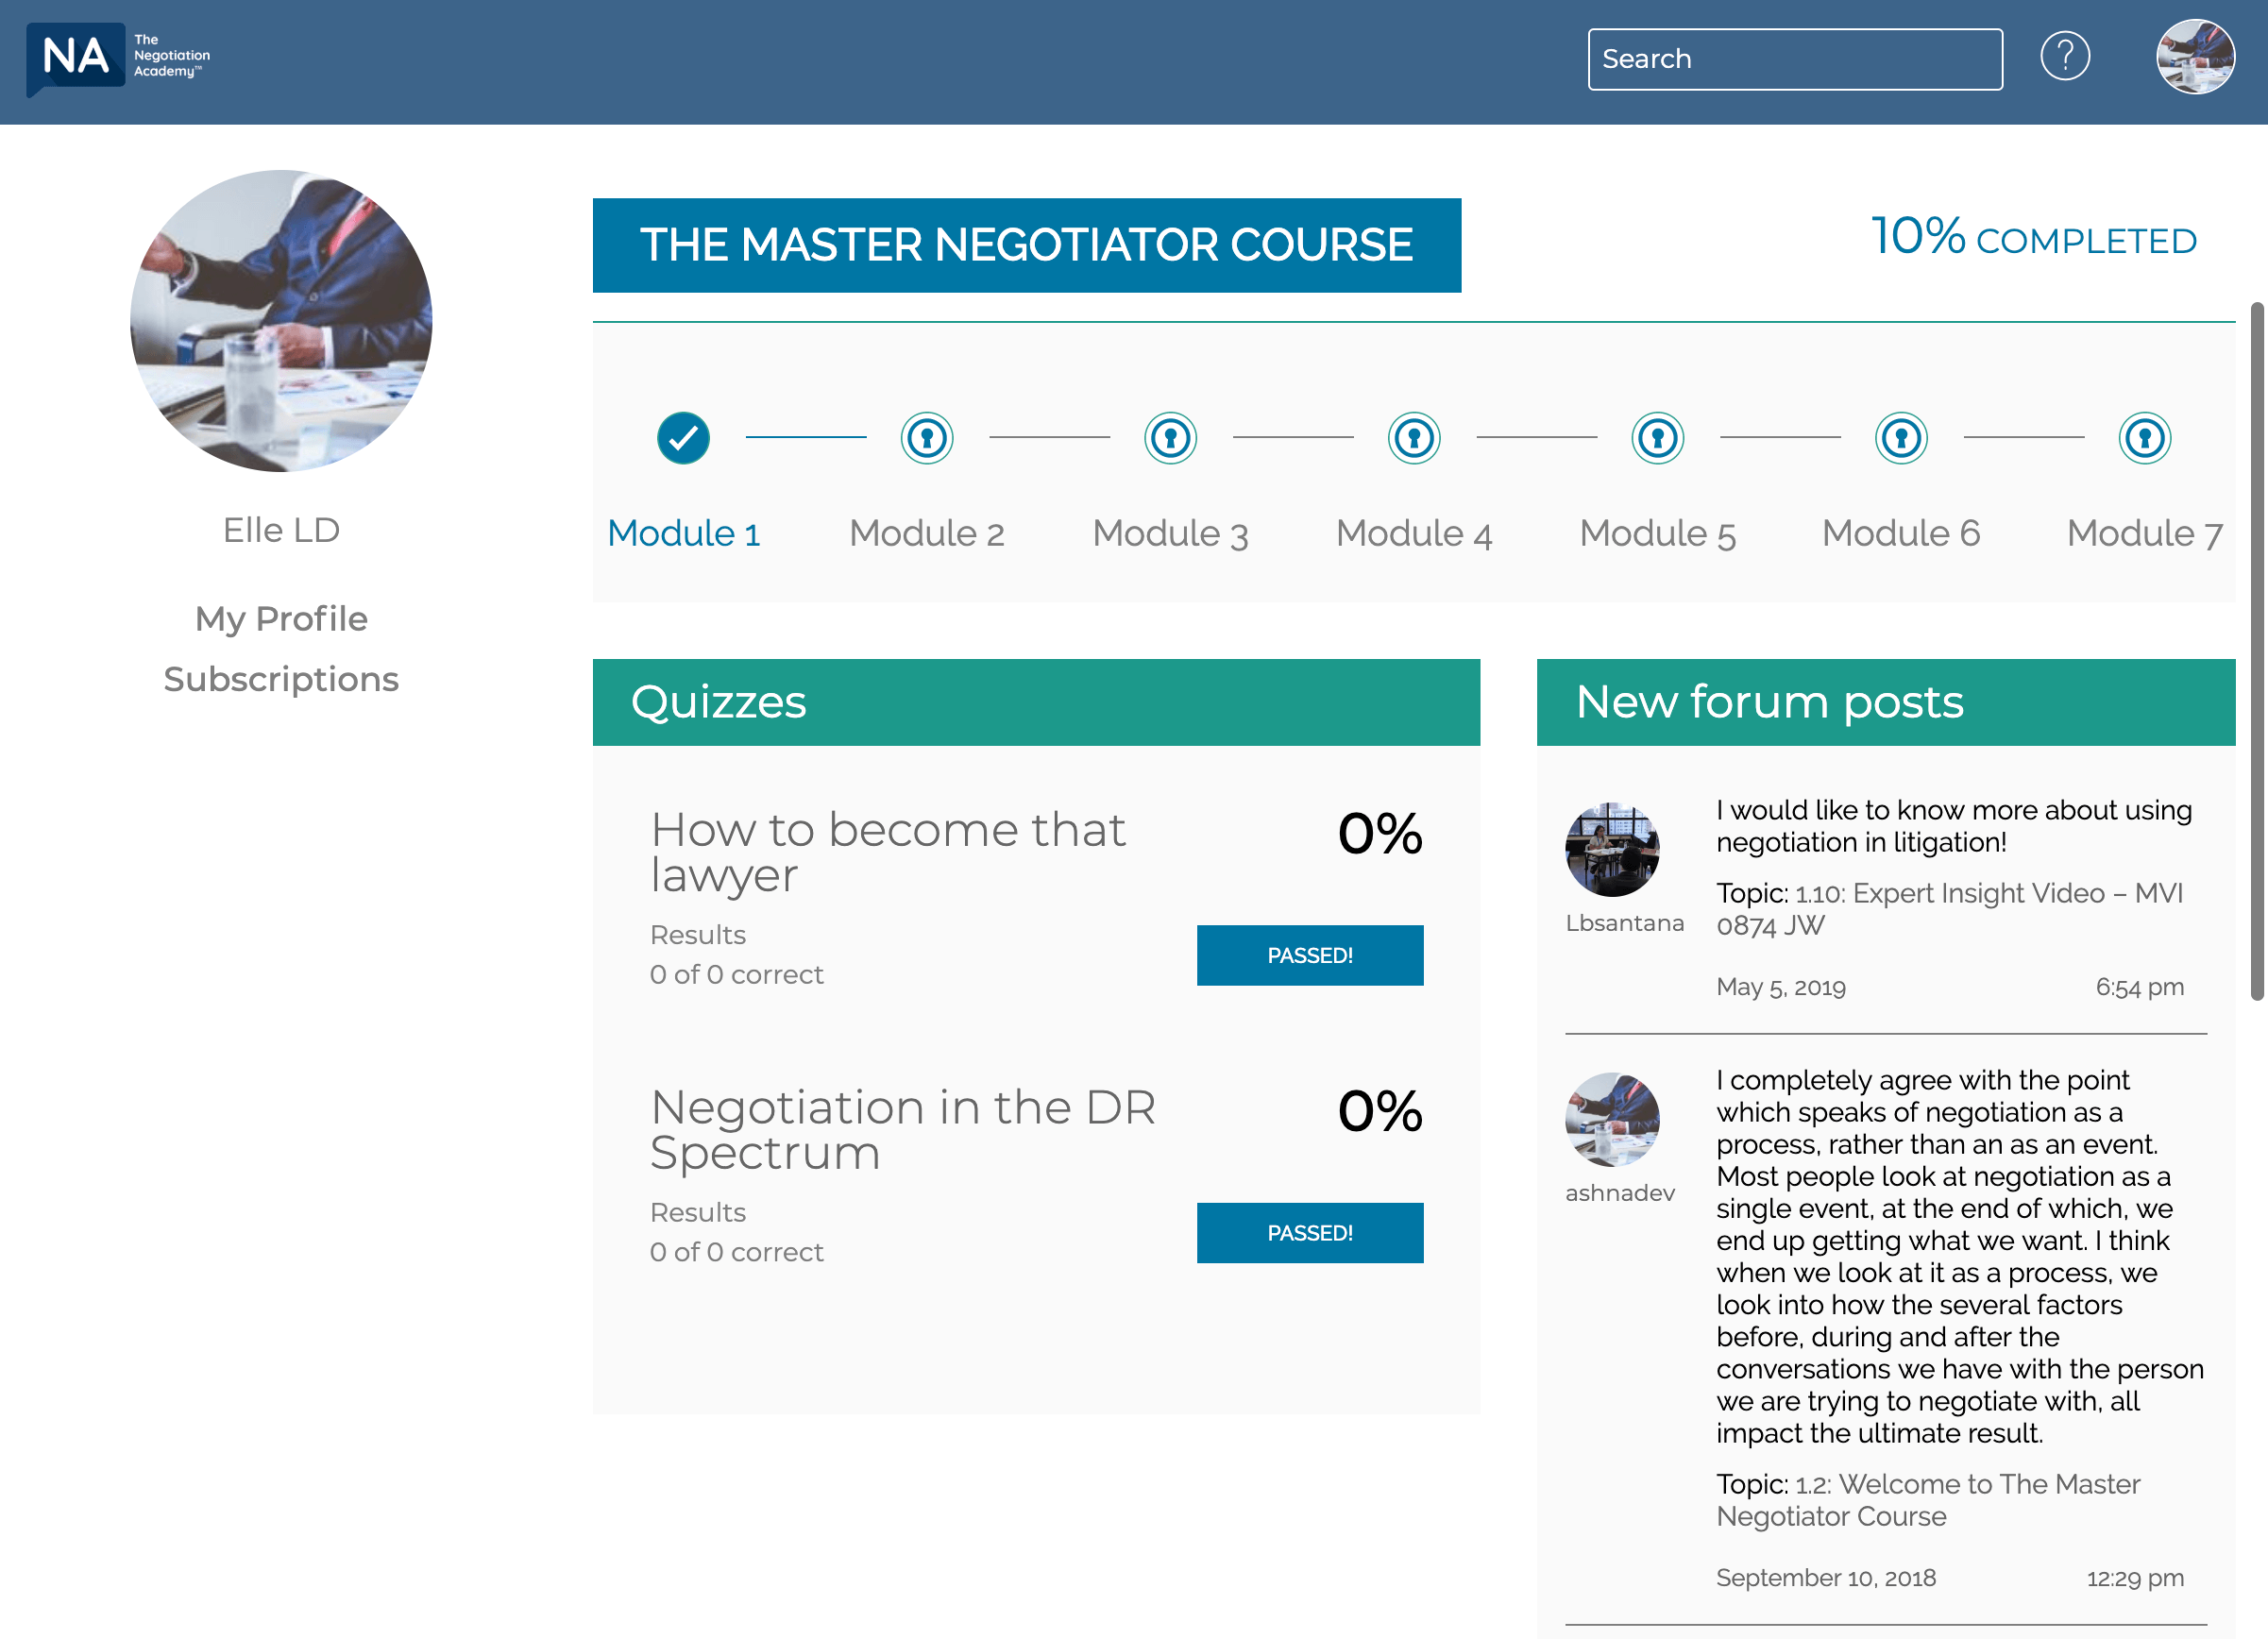Select the Module 7 label
The height and width of the screenshot is (1639, 2268).
click(2145, 533)
